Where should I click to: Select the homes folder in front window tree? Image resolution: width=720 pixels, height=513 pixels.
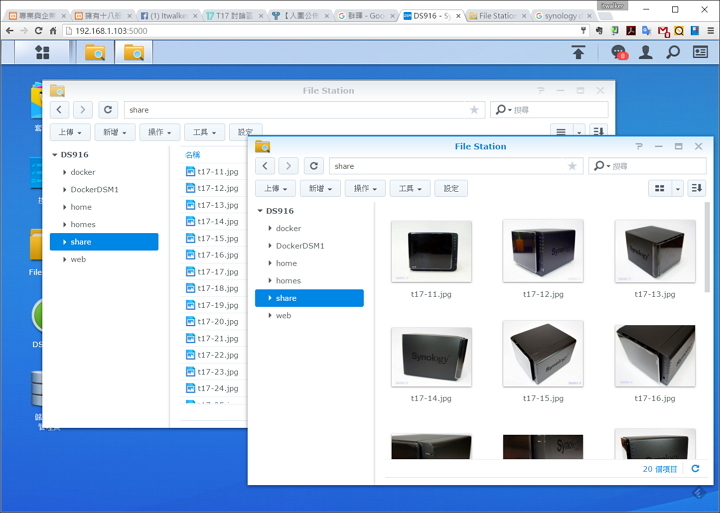pos(288,281)
